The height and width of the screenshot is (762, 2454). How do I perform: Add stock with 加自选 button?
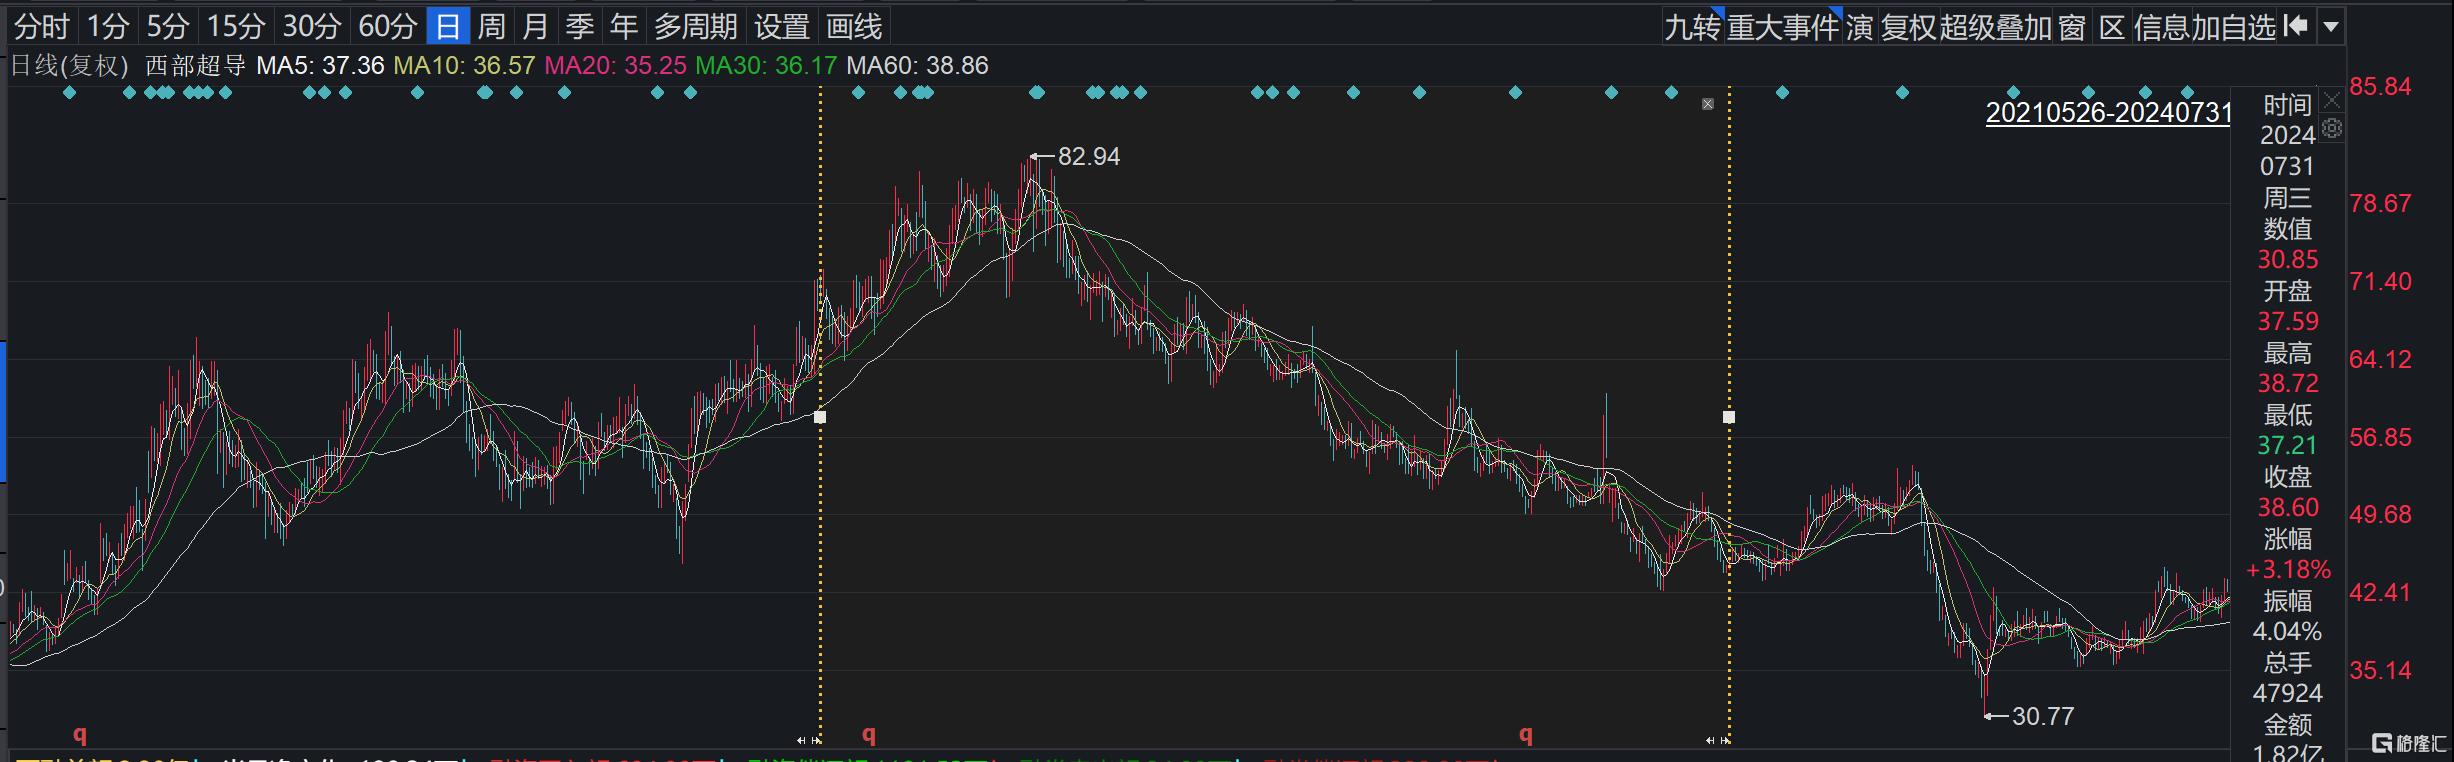click(x=2233, y=27)
